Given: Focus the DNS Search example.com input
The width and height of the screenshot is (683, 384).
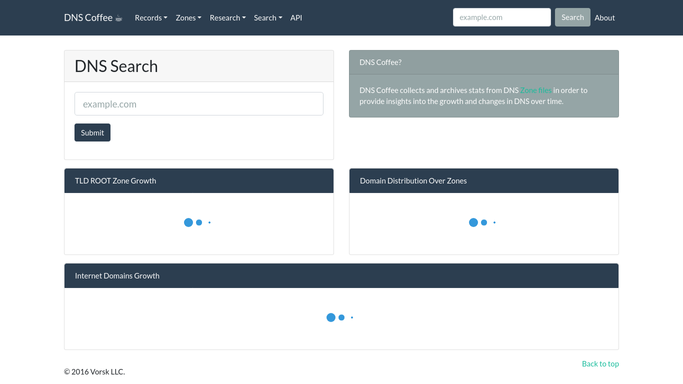Looking at the screenshot, I should (x=199, y=104).
